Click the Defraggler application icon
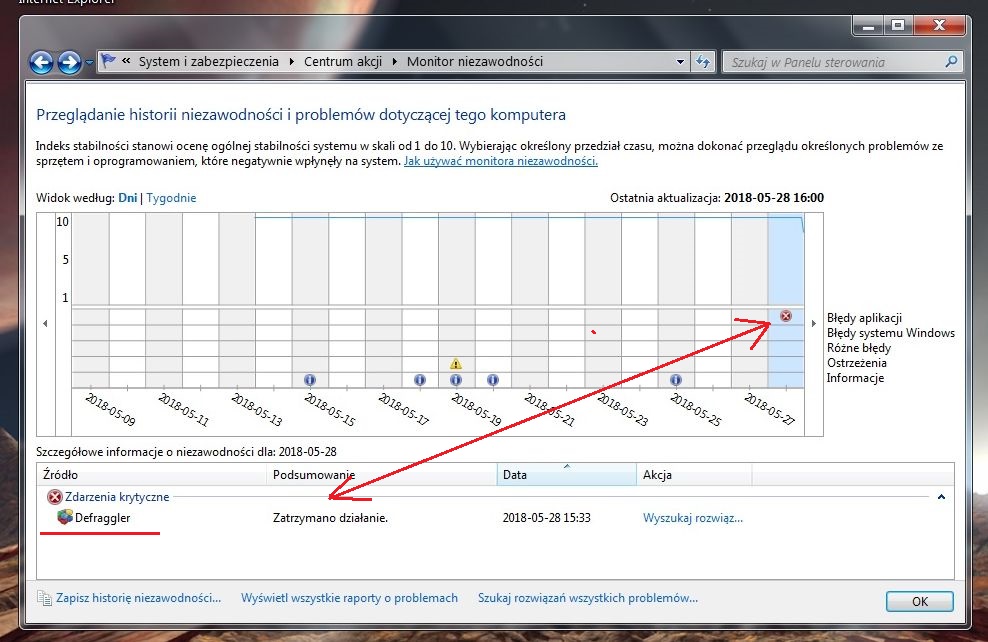The width and height of the screenshot is (988, 642). pos(65,517)
